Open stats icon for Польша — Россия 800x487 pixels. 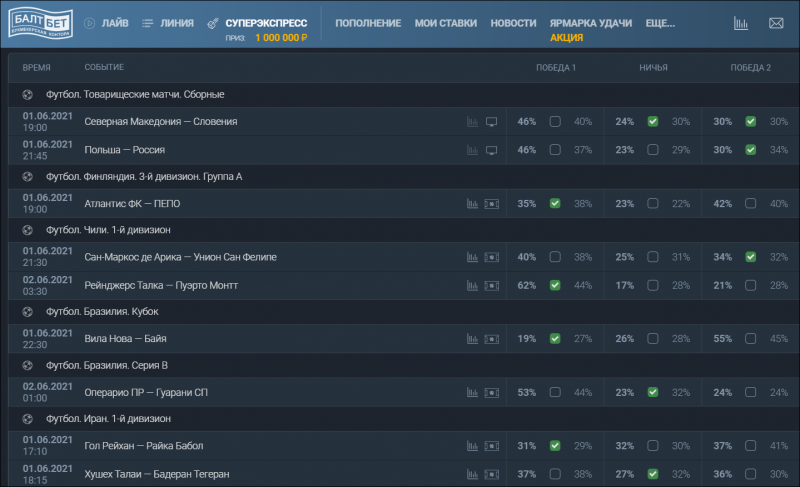(x=472, y=150)
